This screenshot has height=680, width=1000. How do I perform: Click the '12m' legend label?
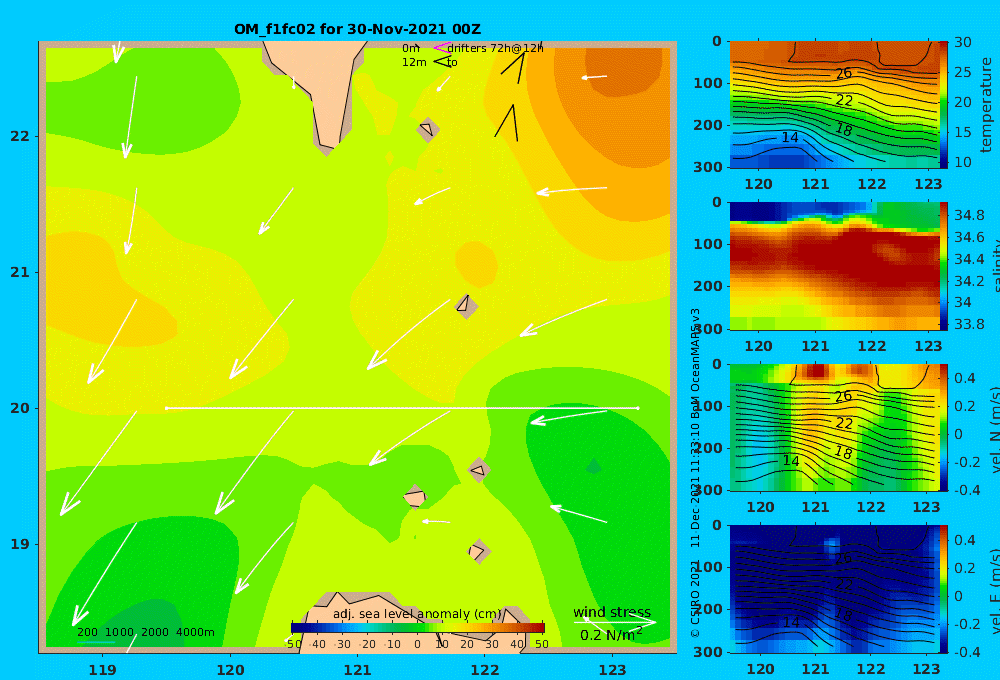[x=414, y=63]
